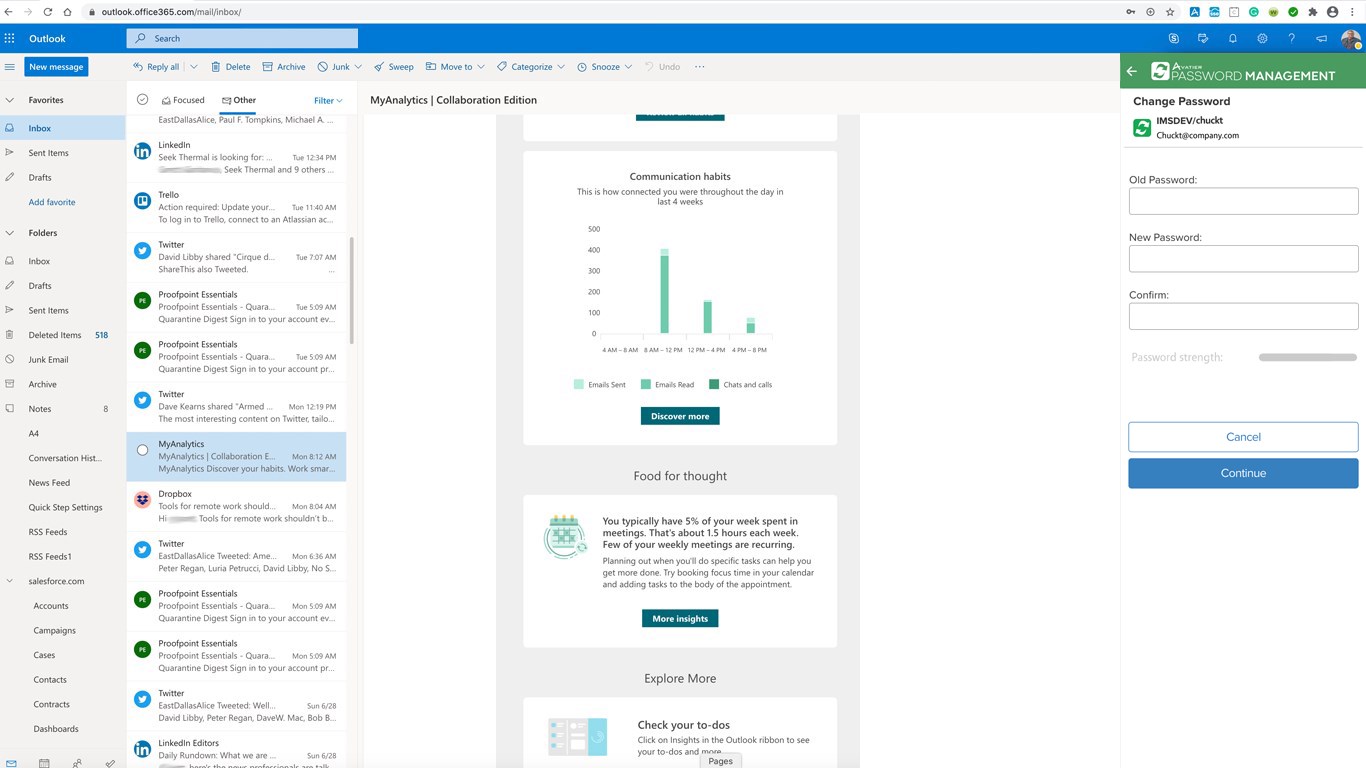
Task: Switch to the To Do checkmark icon
Action: point(110,763)
